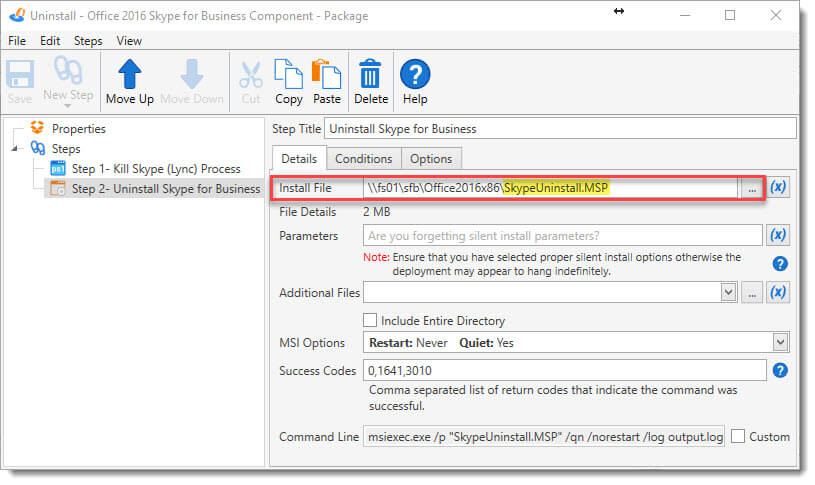Enable the Include Entire Directory checkbox

[x=370, y=320]
